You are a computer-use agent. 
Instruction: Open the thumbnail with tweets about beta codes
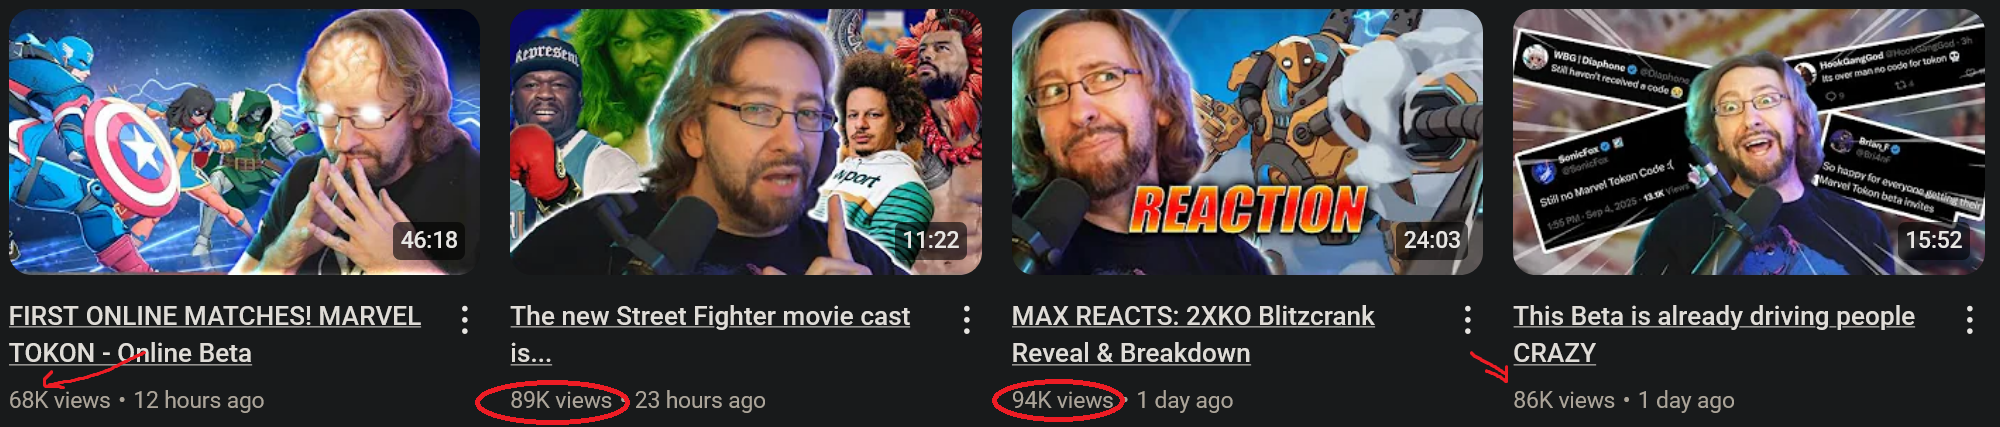pyautogui.click(x=1748, y=142)
